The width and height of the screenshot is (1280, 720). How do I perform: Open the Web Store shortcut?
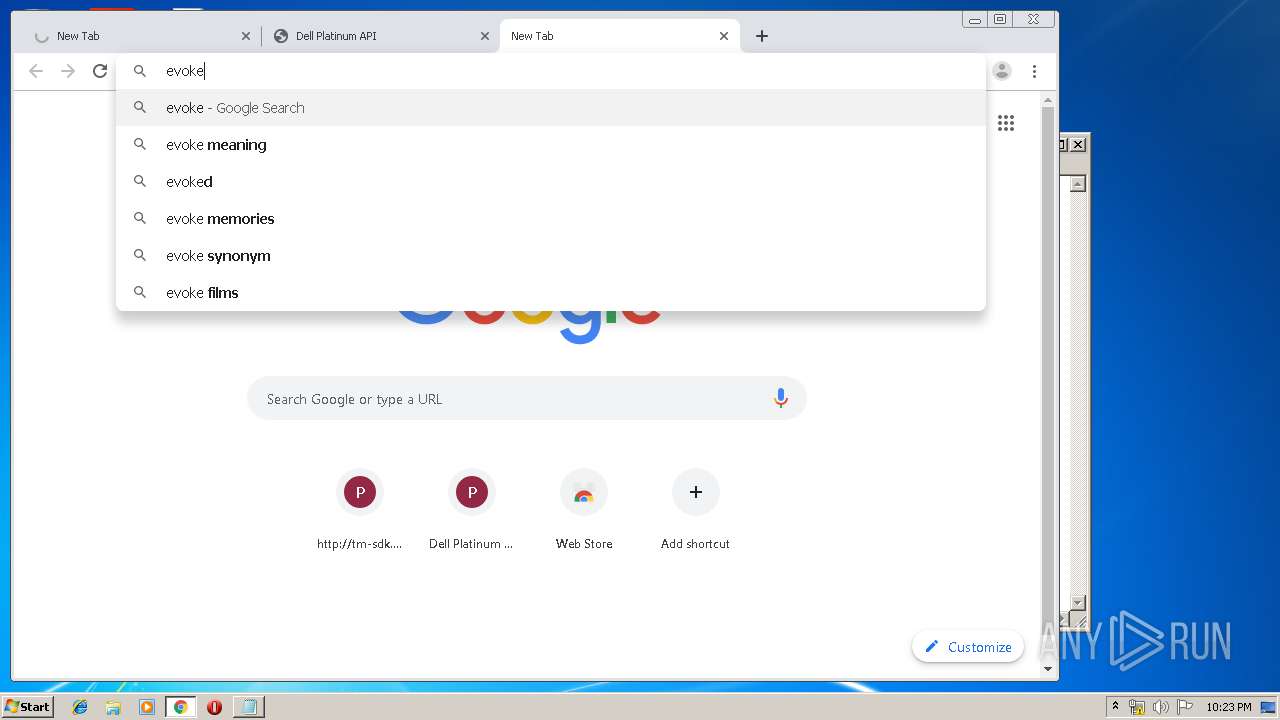click(x=584, y=510)
